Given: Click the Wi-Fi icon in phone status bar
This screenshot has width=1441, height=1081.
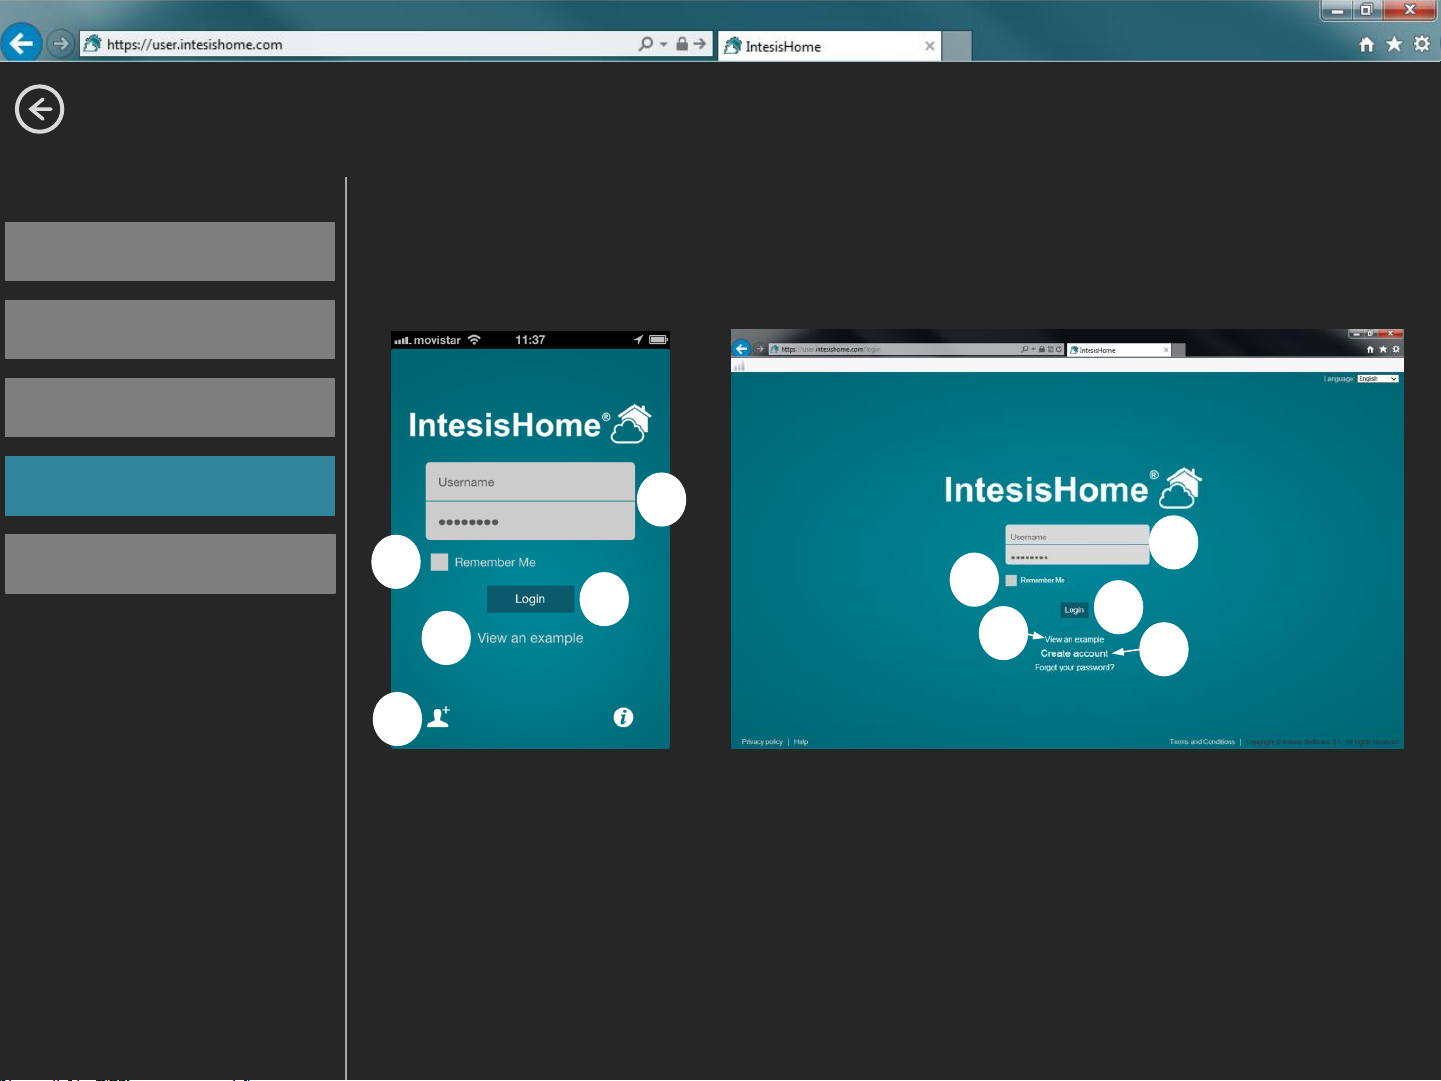Looking at the screenshot, I should click(x=474, y=340).
